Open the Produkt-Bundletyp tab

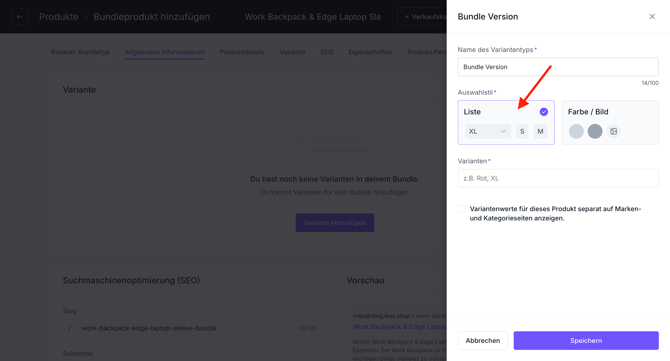[81, 52]
